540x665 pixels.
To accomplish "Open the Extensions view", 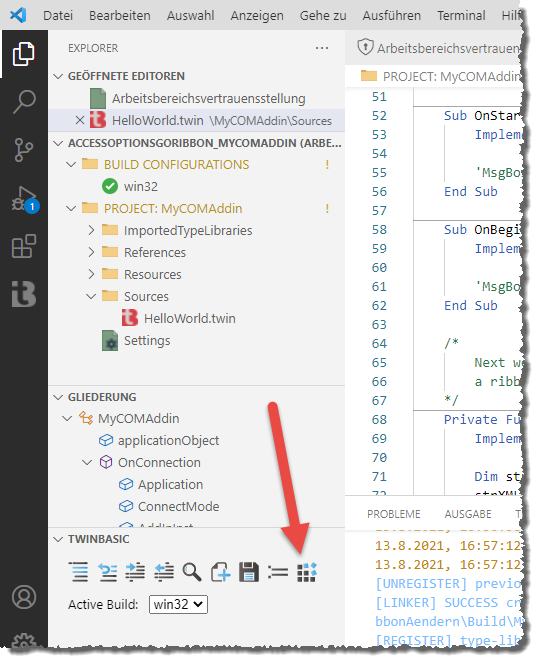I will 24,246.
